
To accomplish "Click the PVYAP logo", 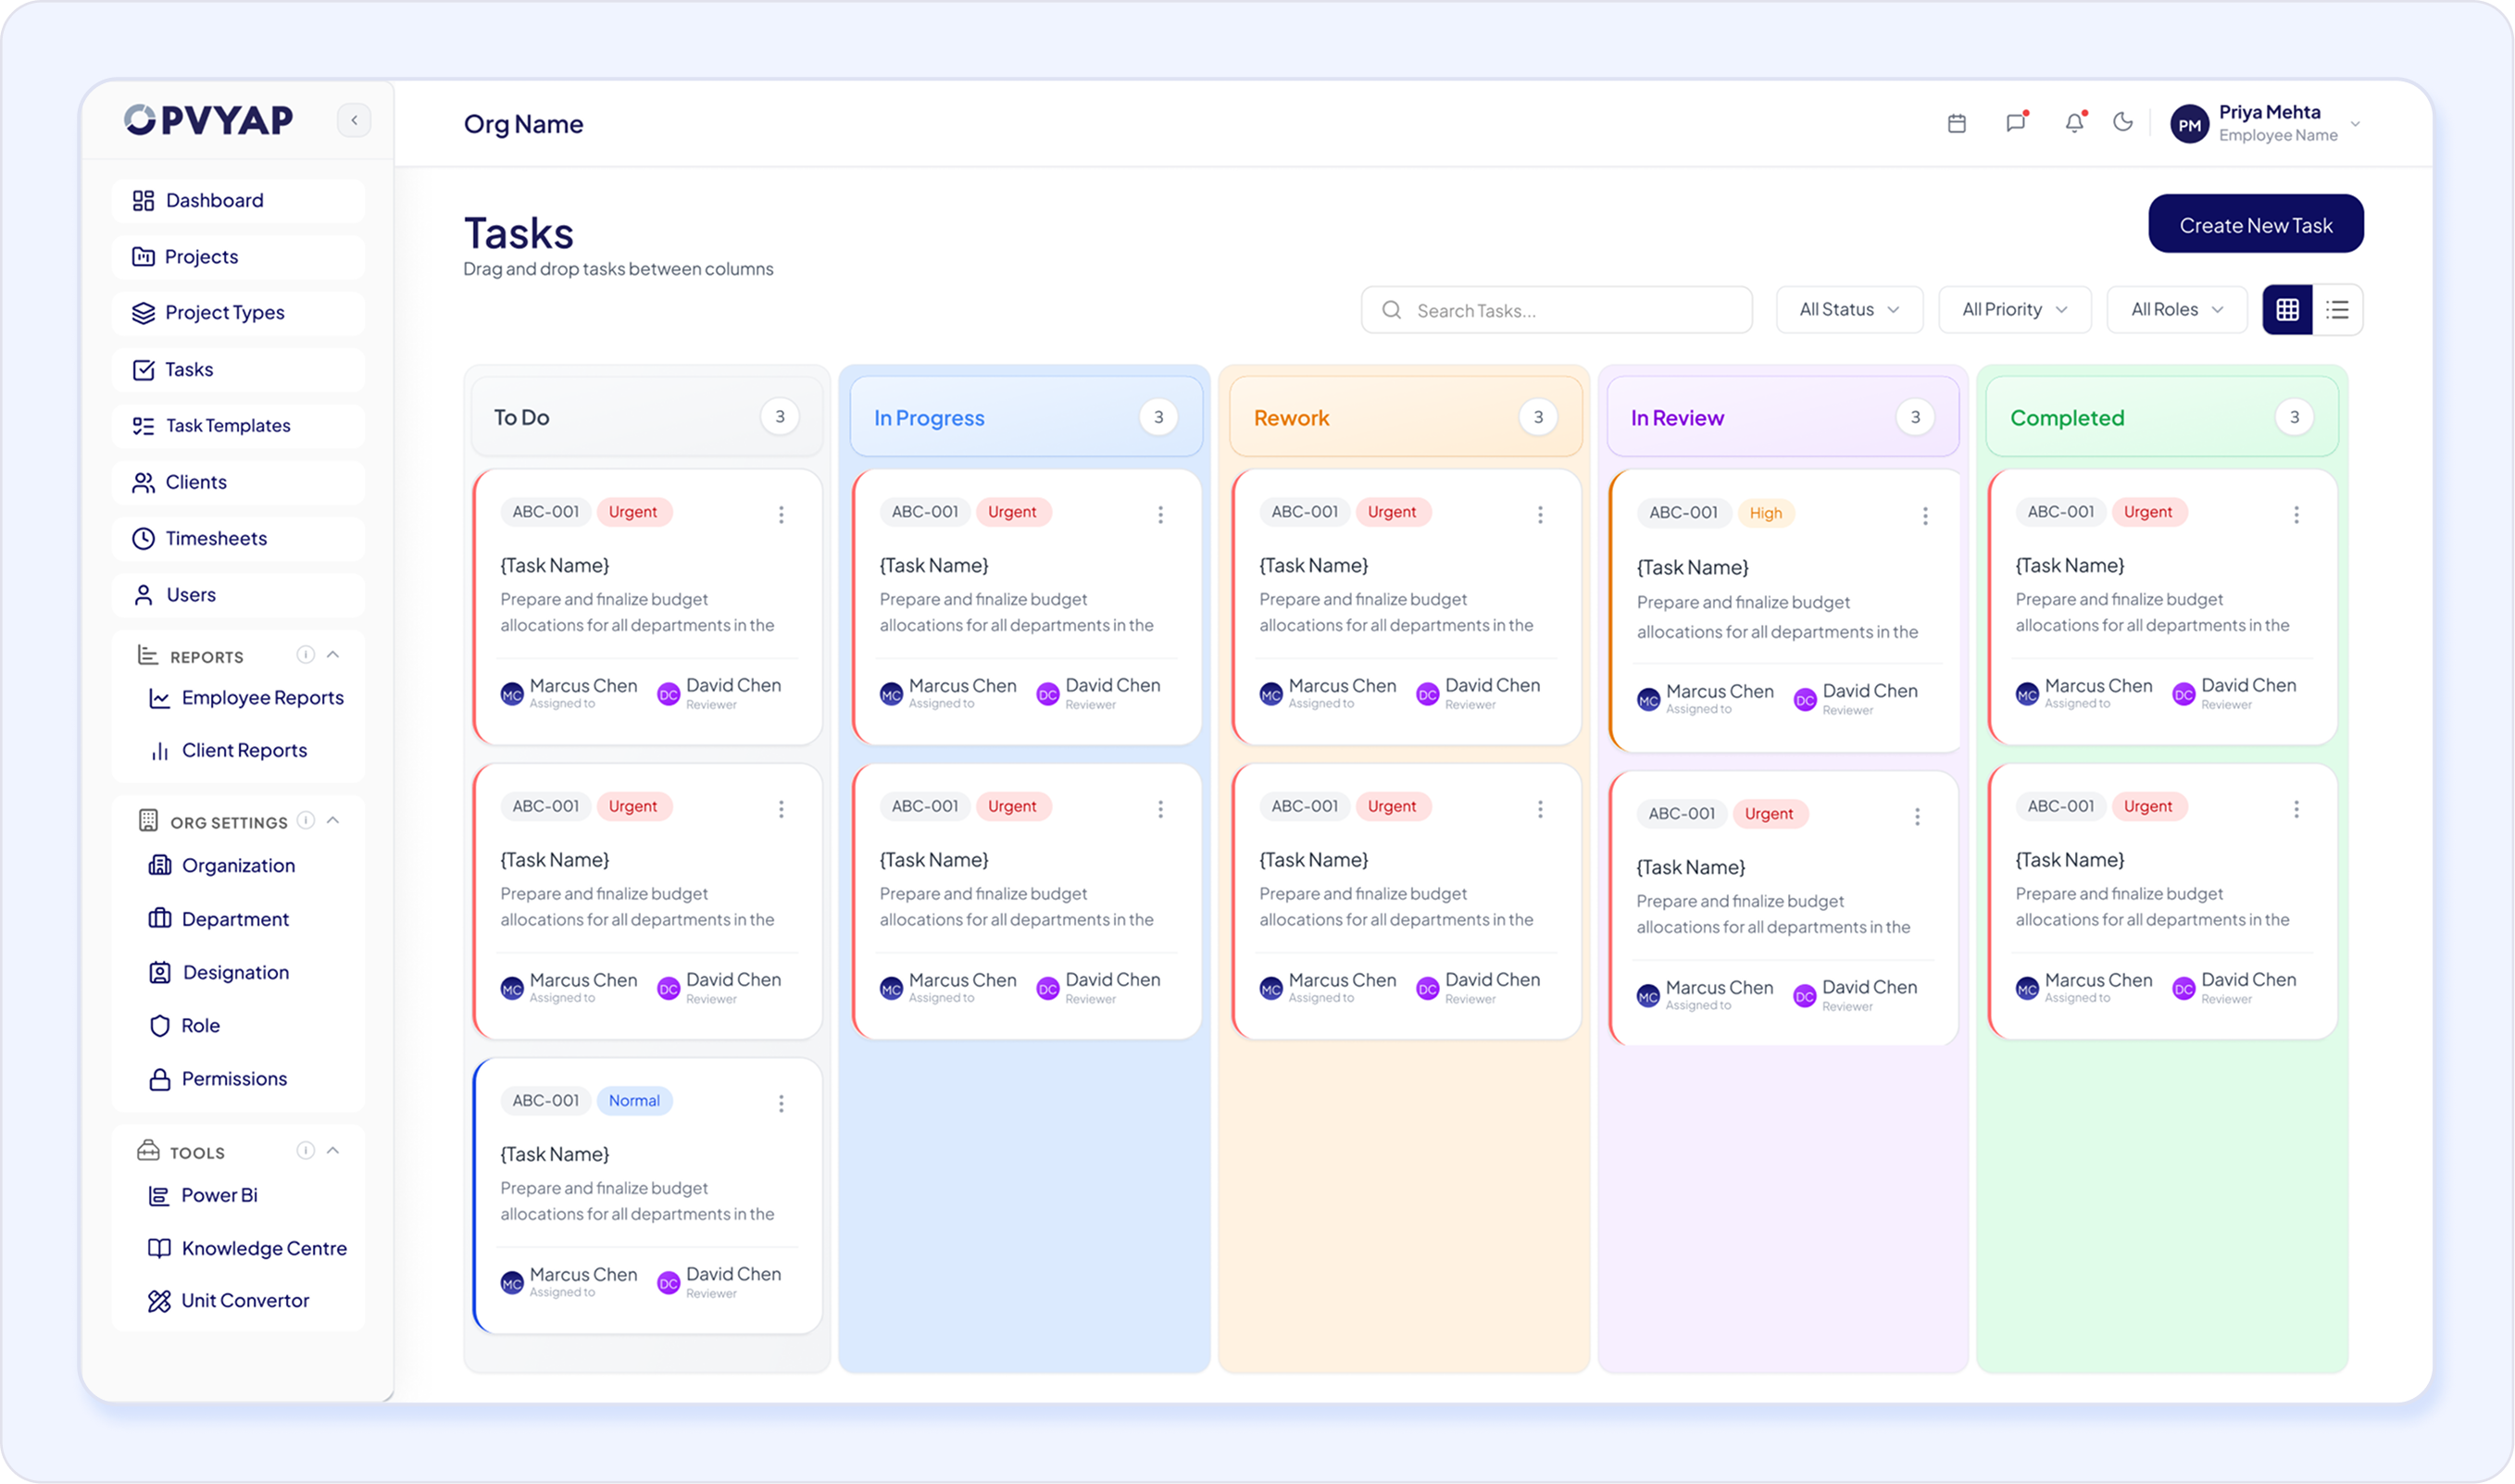I will 208,120.
